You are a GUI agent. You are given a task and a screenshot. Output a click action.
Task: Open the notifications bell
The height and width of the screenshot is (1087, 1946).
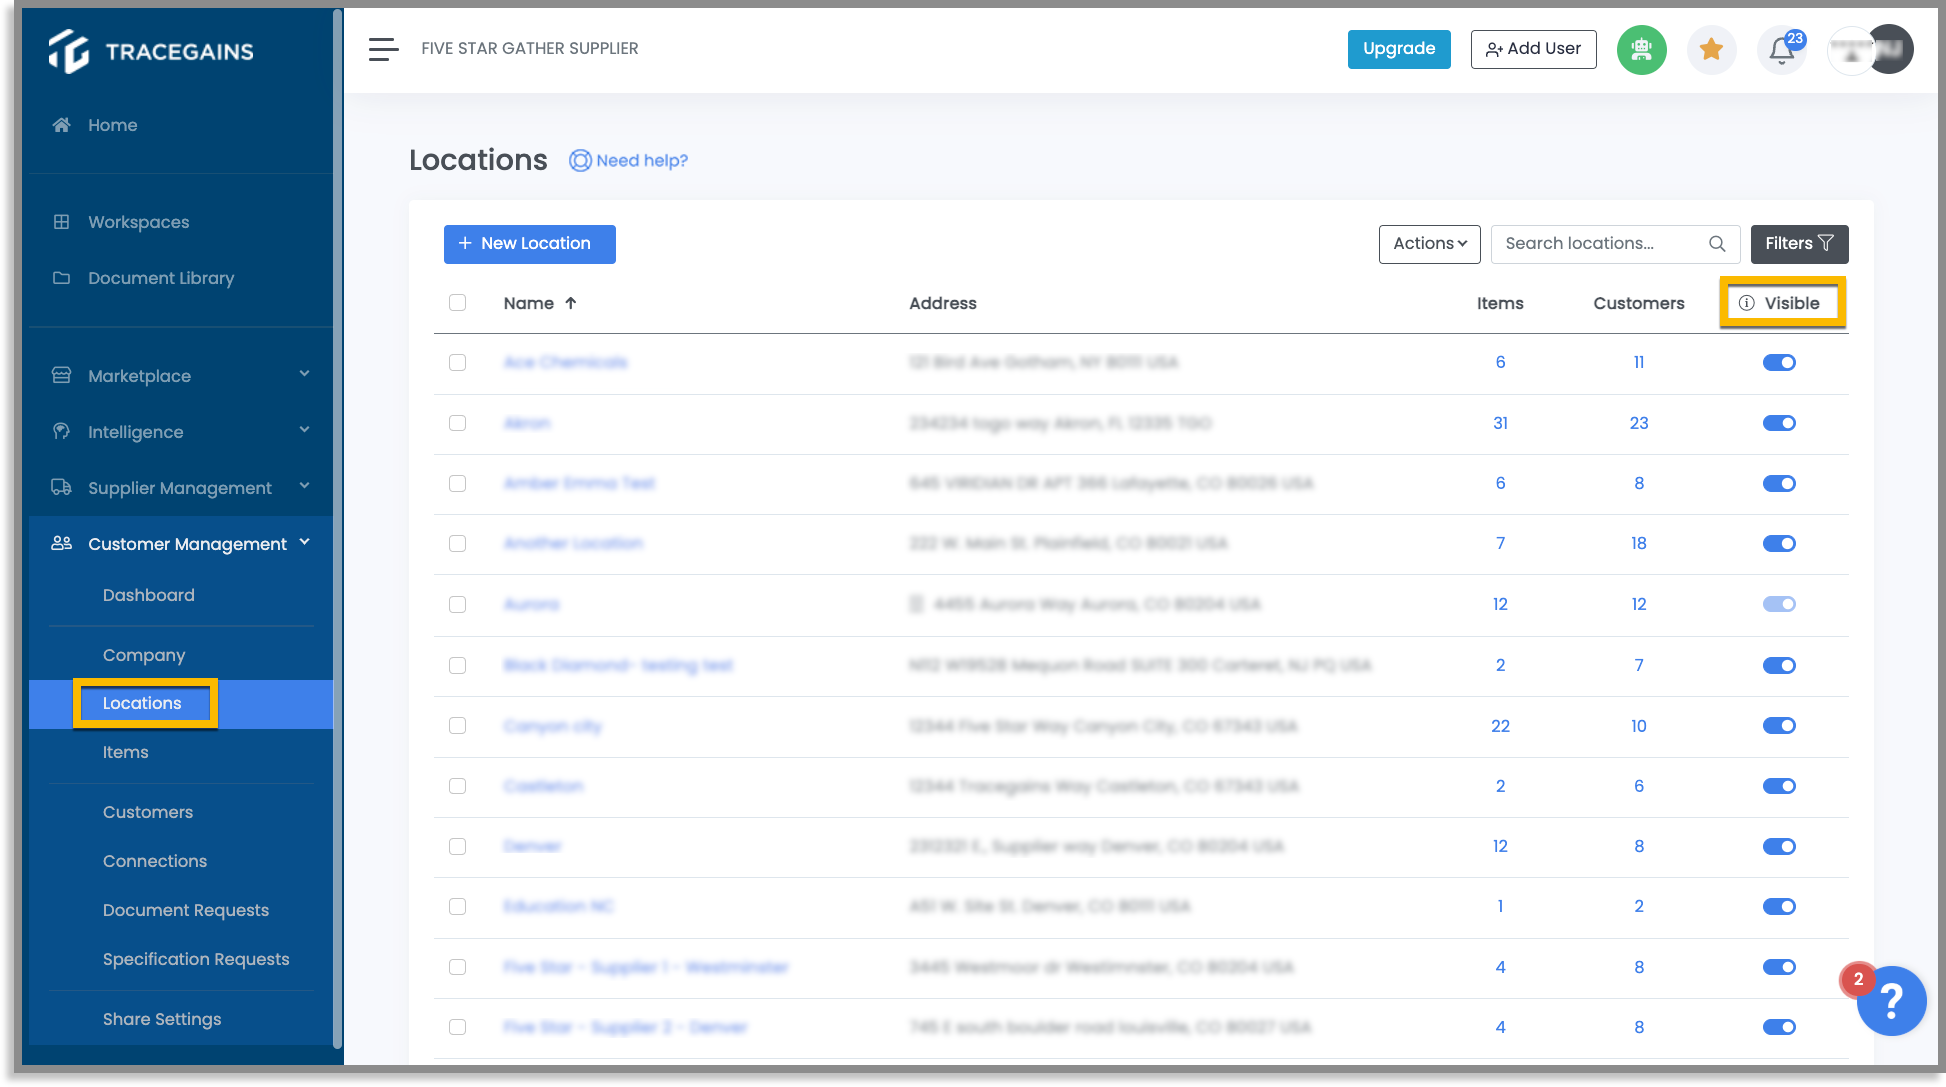tap(1781, 50)
